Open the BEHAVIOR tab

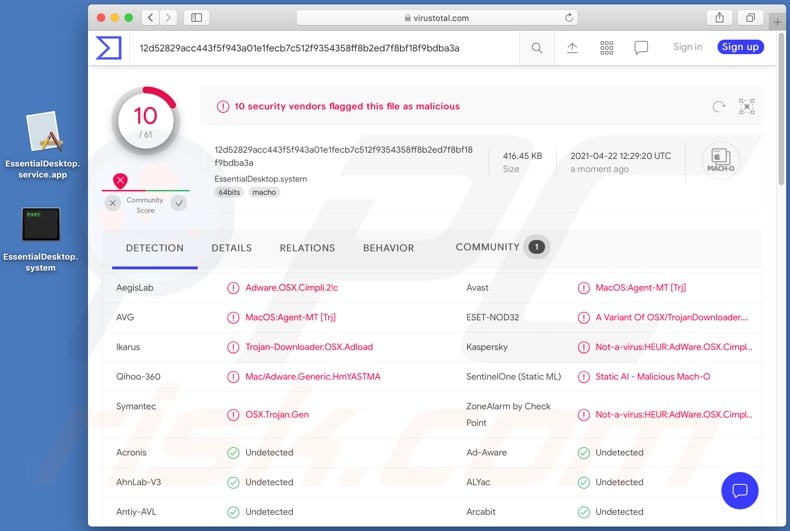pos(388,248)
